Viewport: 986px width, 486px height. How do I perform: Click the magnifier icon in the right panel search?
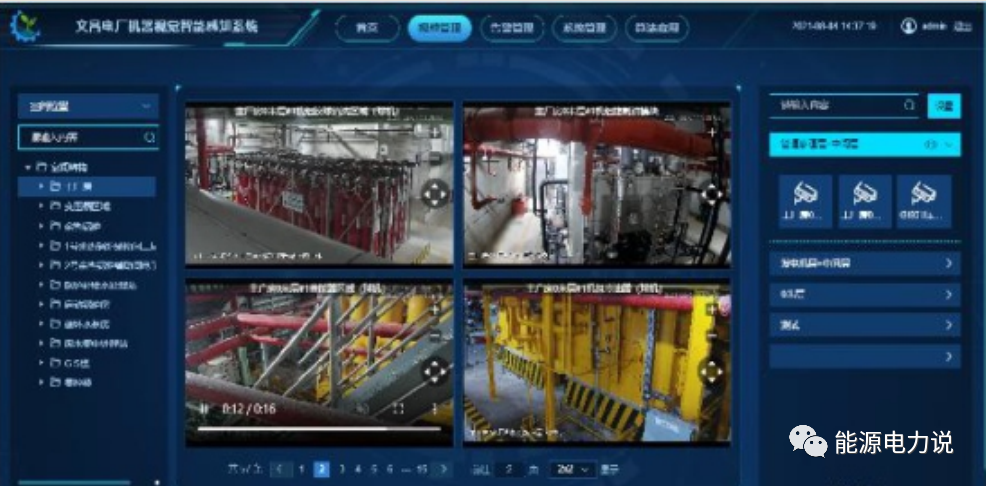[909, 105]
